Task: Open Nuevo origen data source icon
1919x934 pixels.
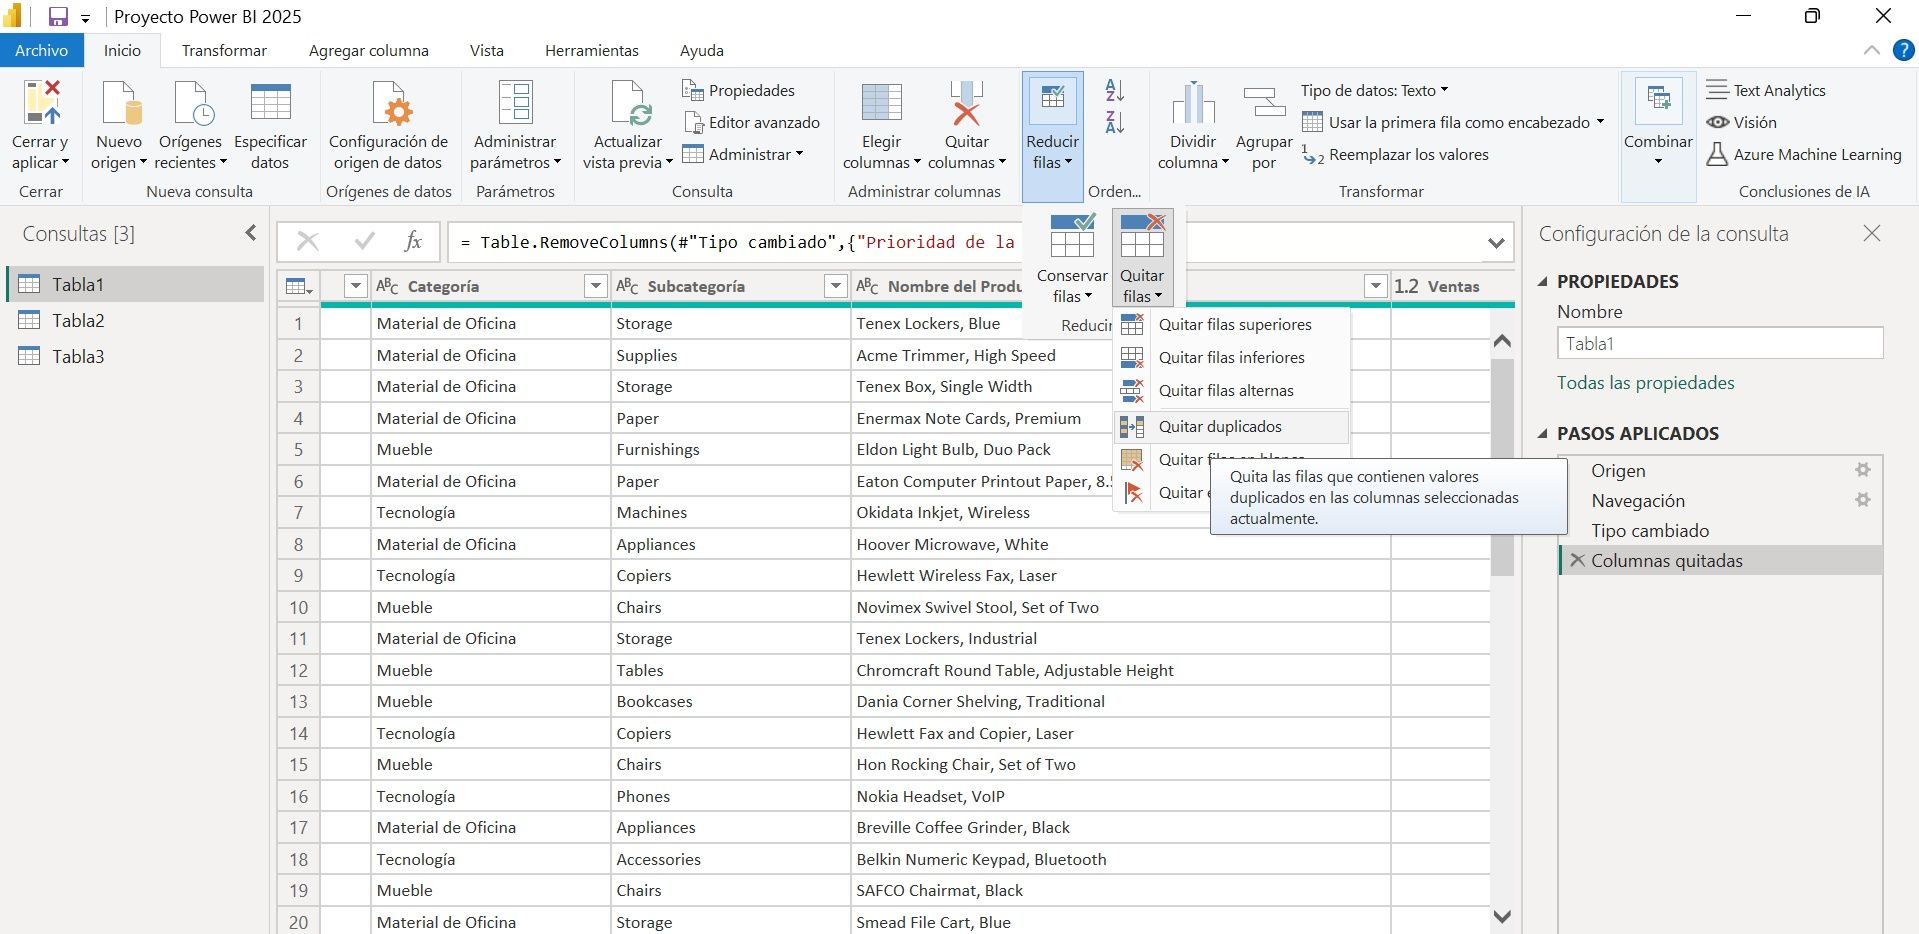Action: tap(120, 102)
